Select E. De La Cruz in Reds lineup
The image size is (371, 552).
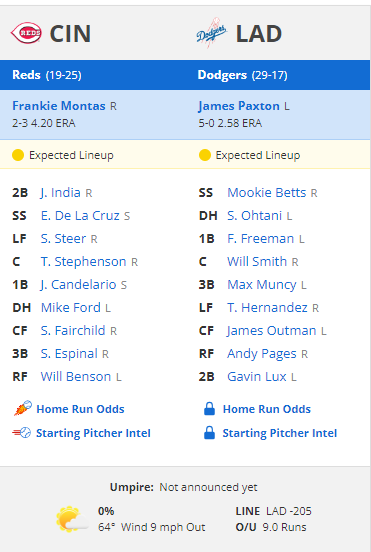(80, 215)
